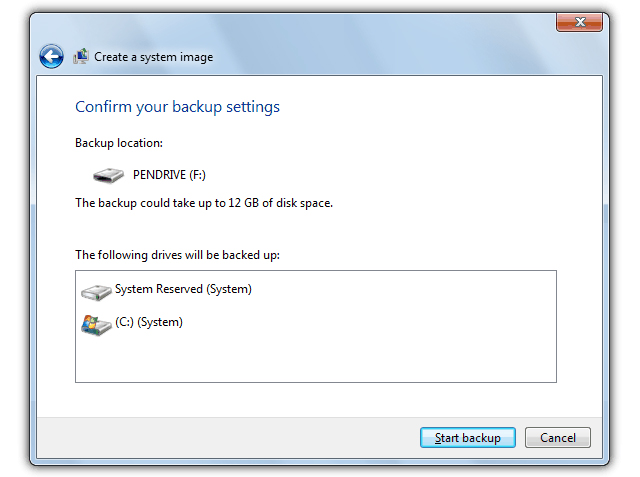The height and width of the screenshot is (477, 640).
Task: Click the system image wizard icon
Action: pyautogui.click(x=81, y=57)
